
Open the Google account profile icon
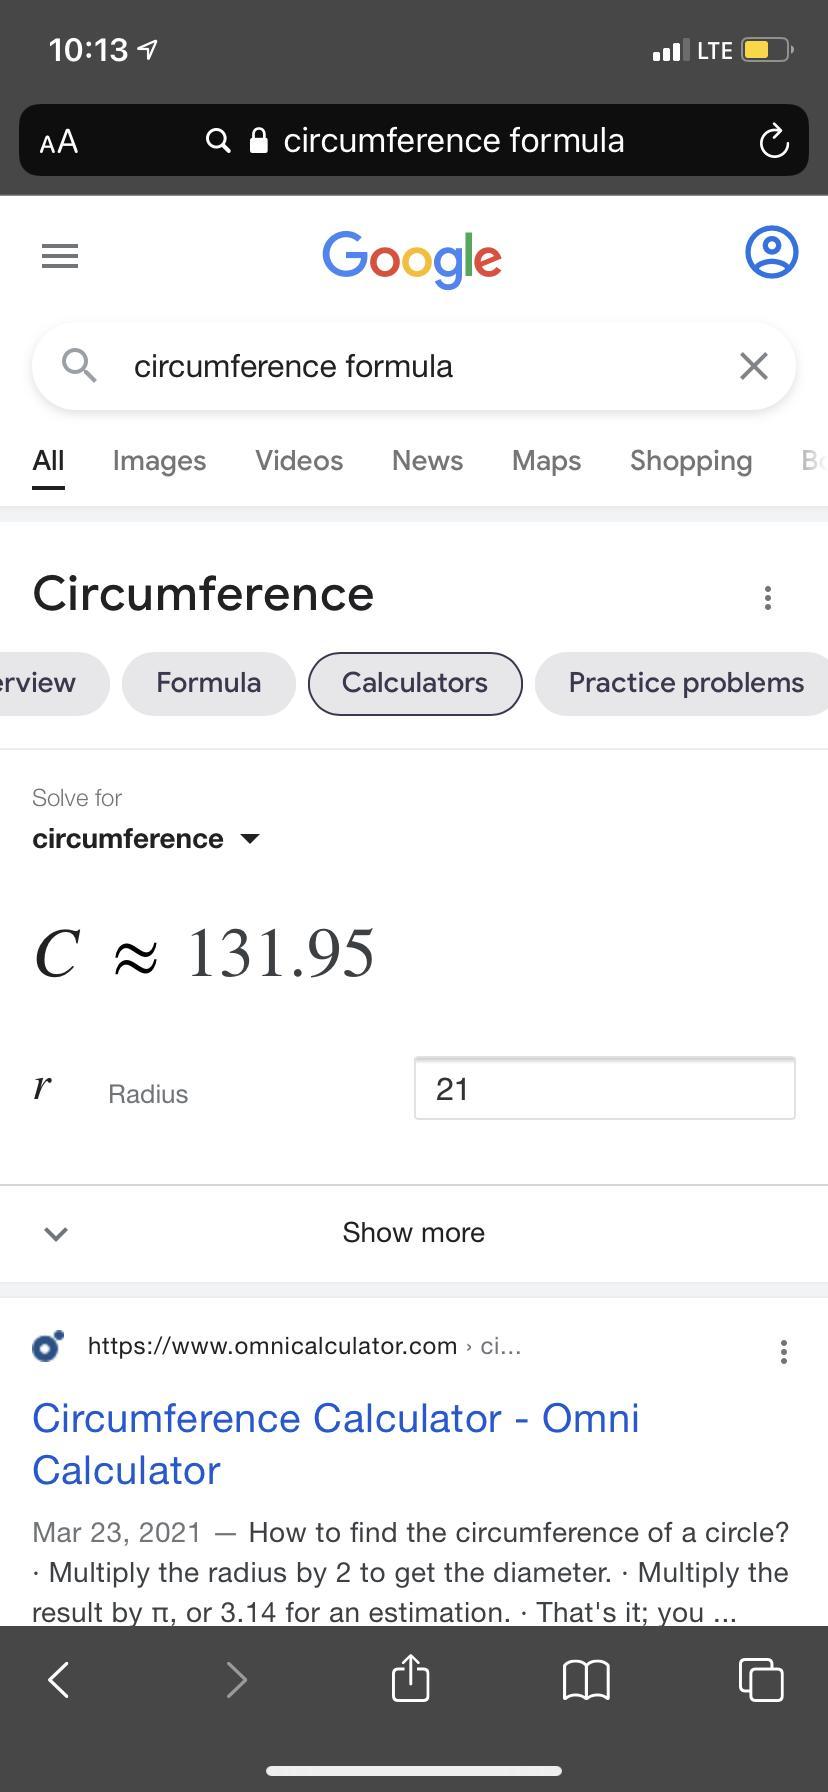coord(771,252)
